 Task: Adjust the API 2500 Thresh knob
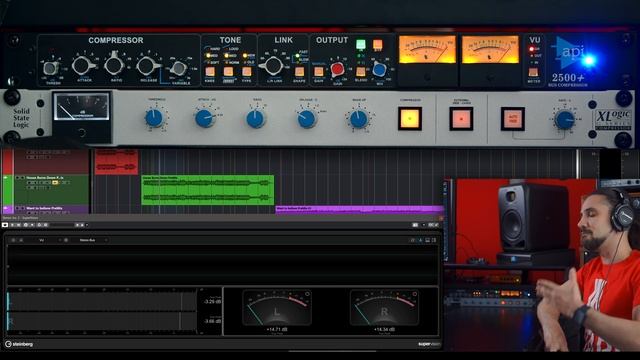click(x=51, y=68)
